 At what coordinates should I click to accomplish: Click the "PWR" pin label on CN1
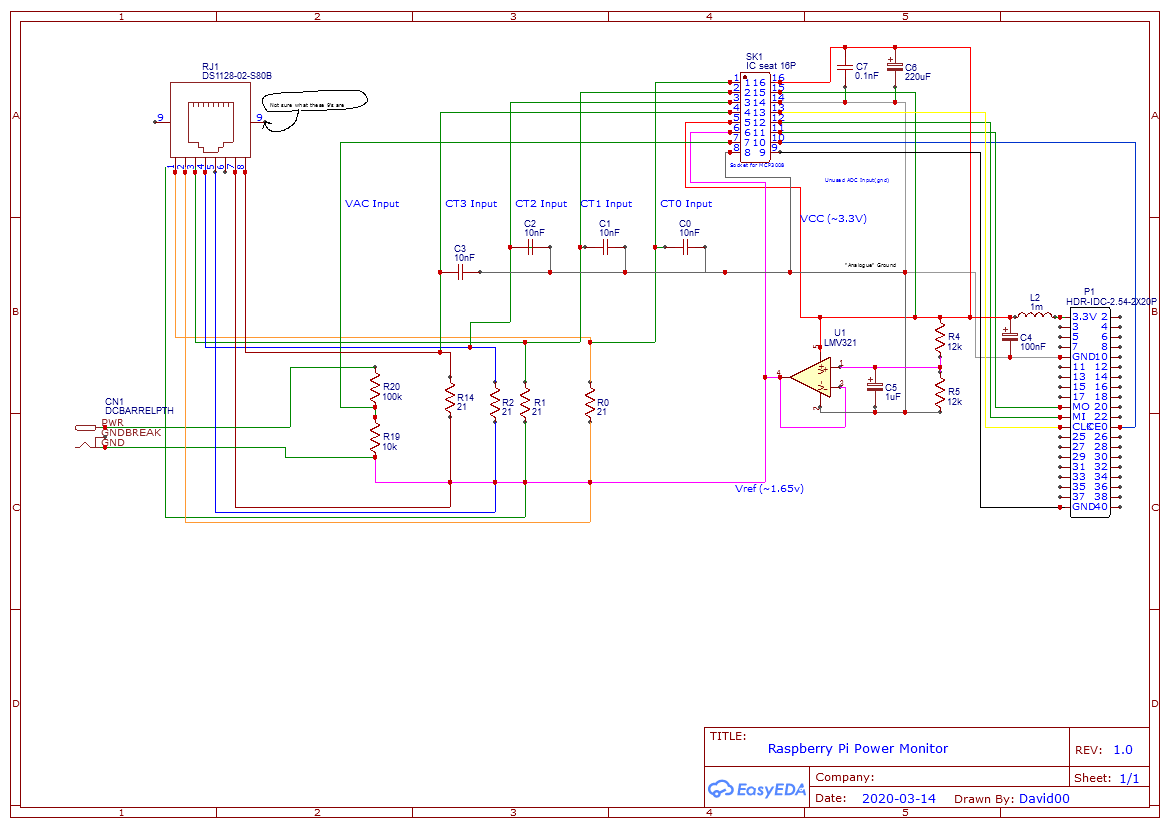click(x=113, y=423)
